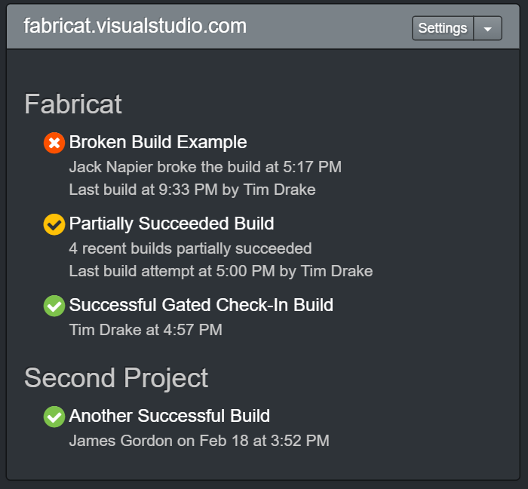The height and width of the screenshot is (489, 528).
Task: Open Another Successful Build details
Action: 169,416
